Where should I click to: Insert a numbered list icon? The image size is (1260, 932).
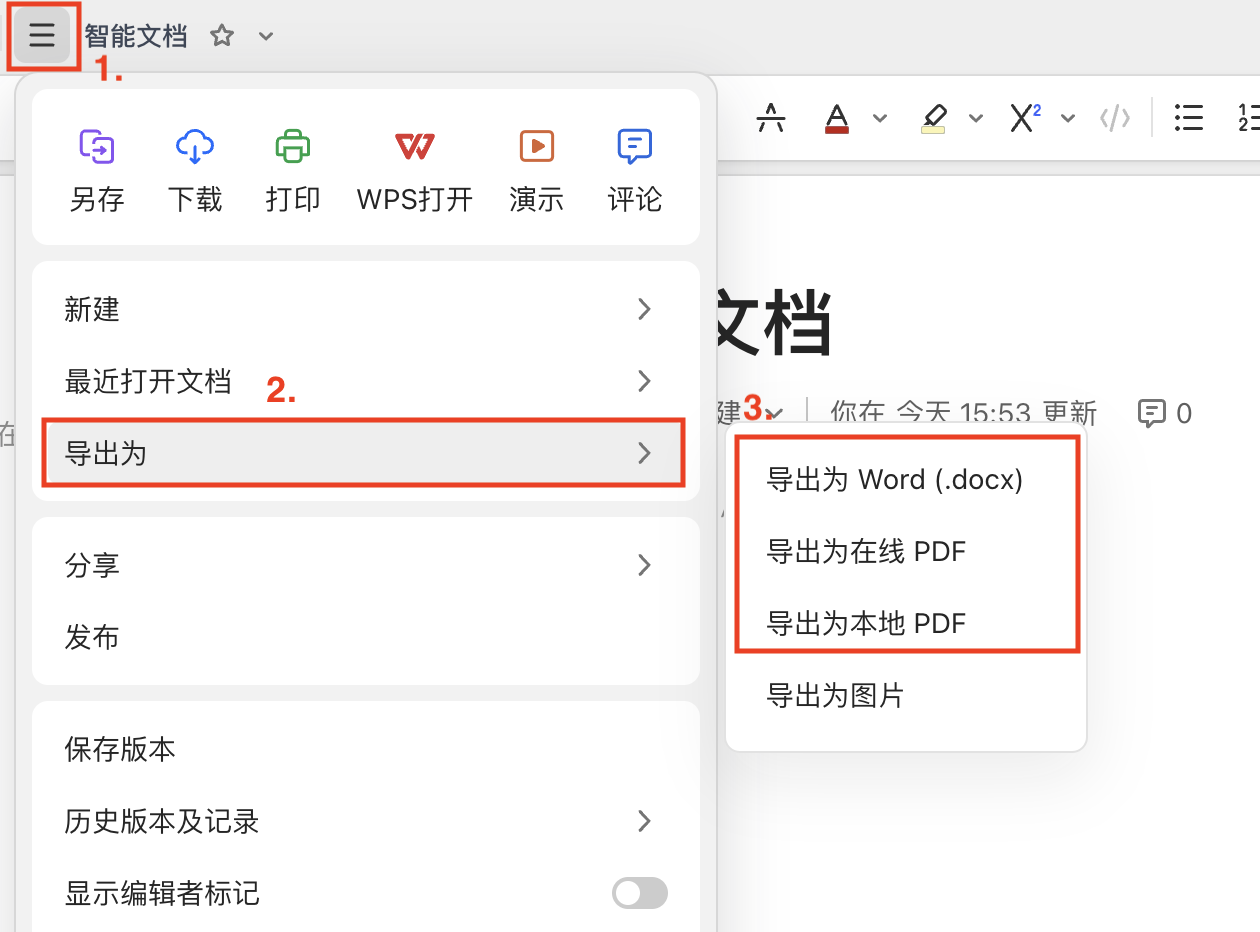coord(1248,118)
